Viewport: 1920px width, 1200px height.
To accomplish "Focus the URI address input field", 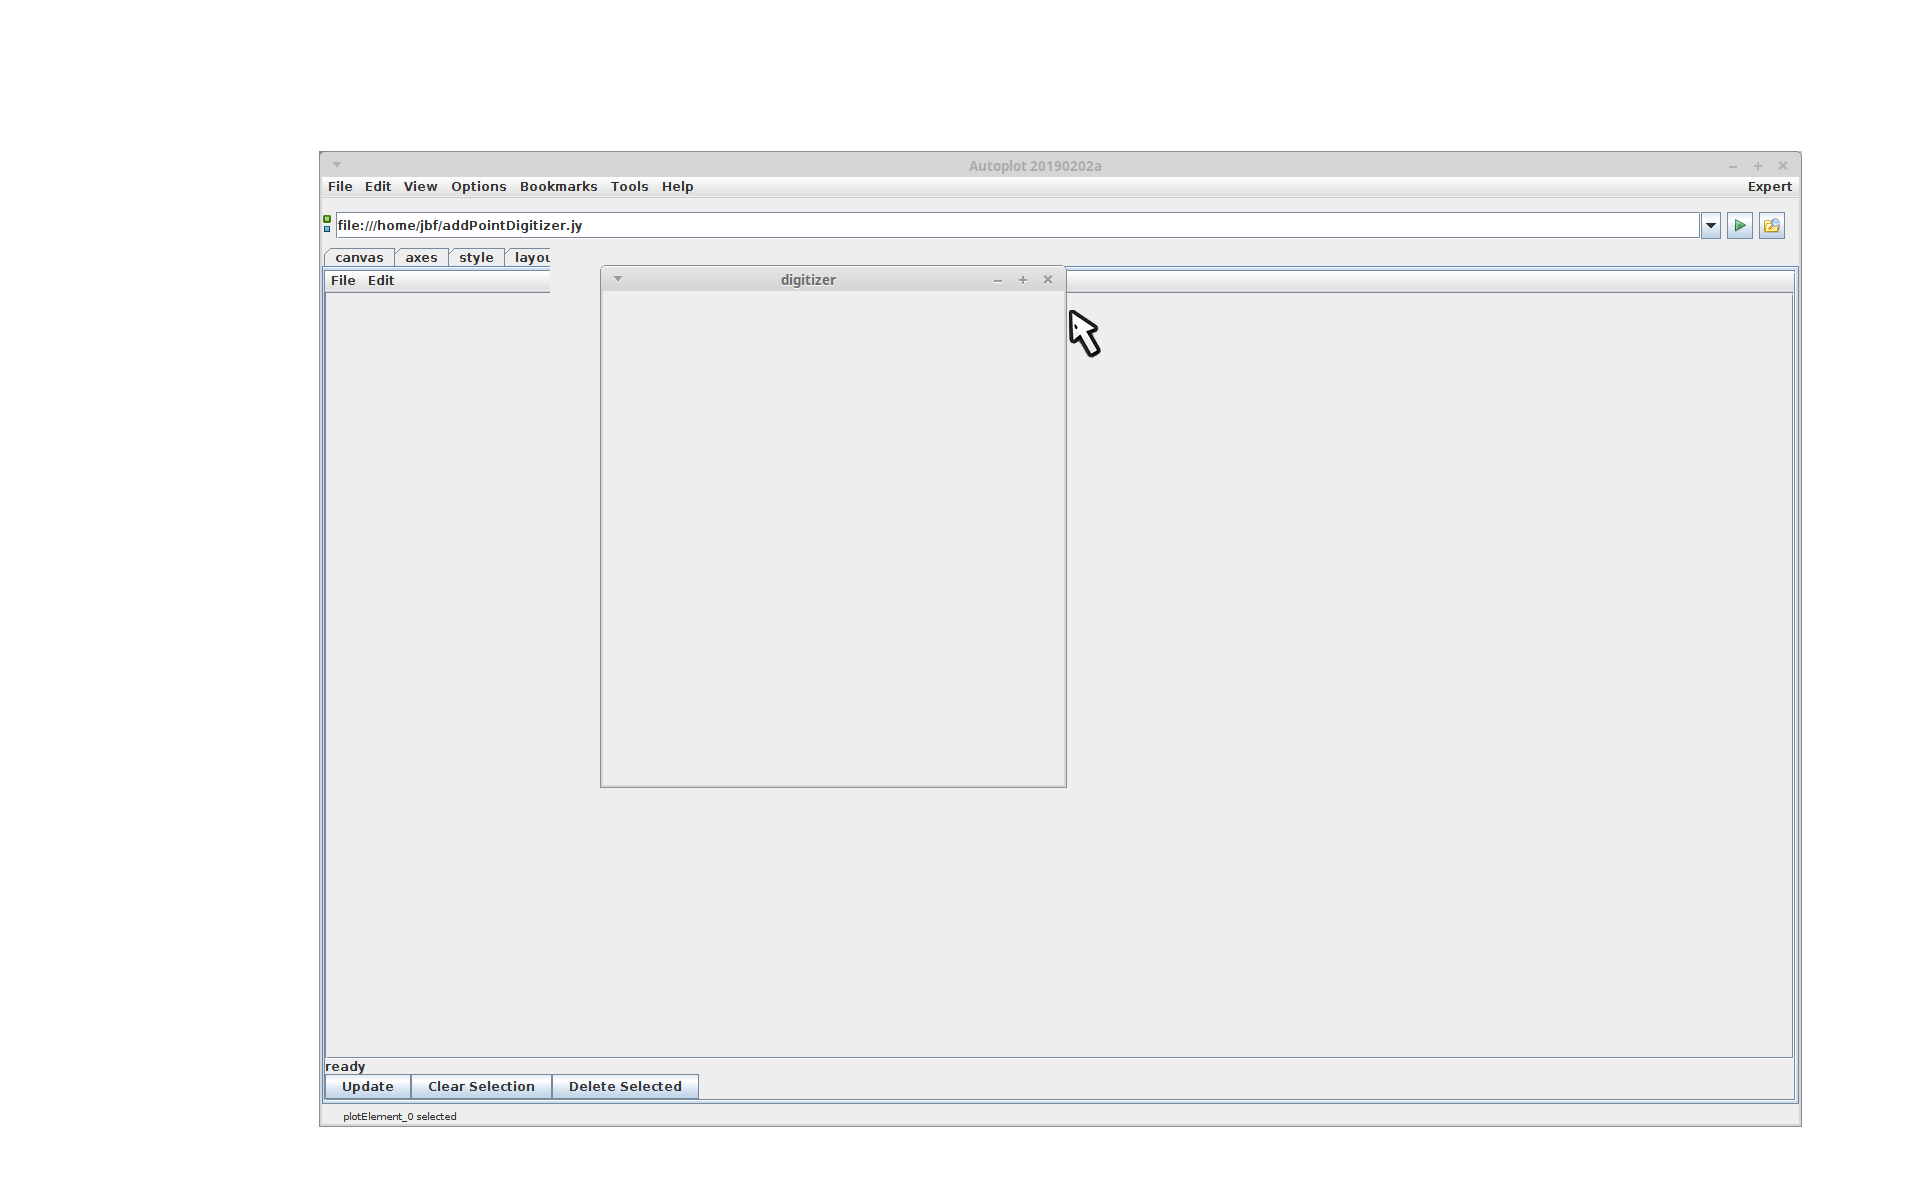I will click(x=1017, y=226).
